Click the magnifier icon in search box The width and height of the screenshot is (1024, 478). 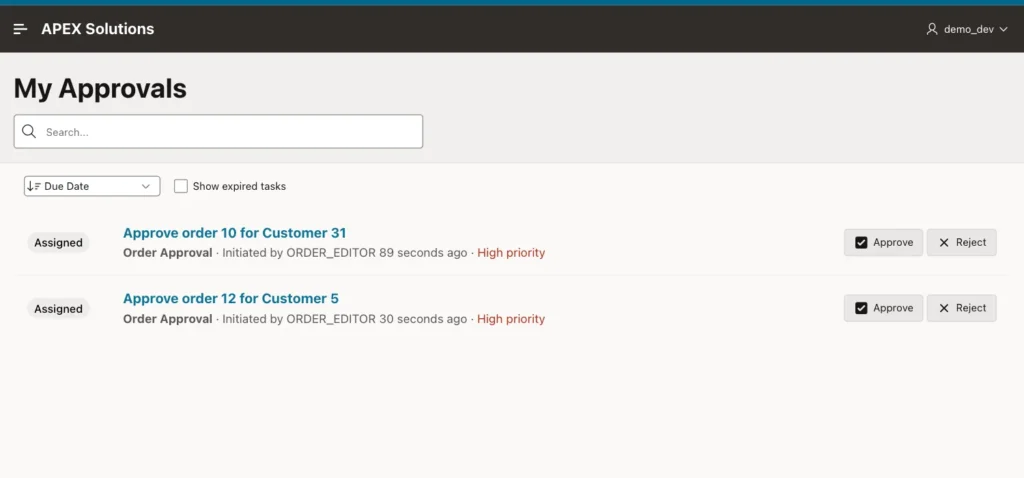[x=29, y=131]
